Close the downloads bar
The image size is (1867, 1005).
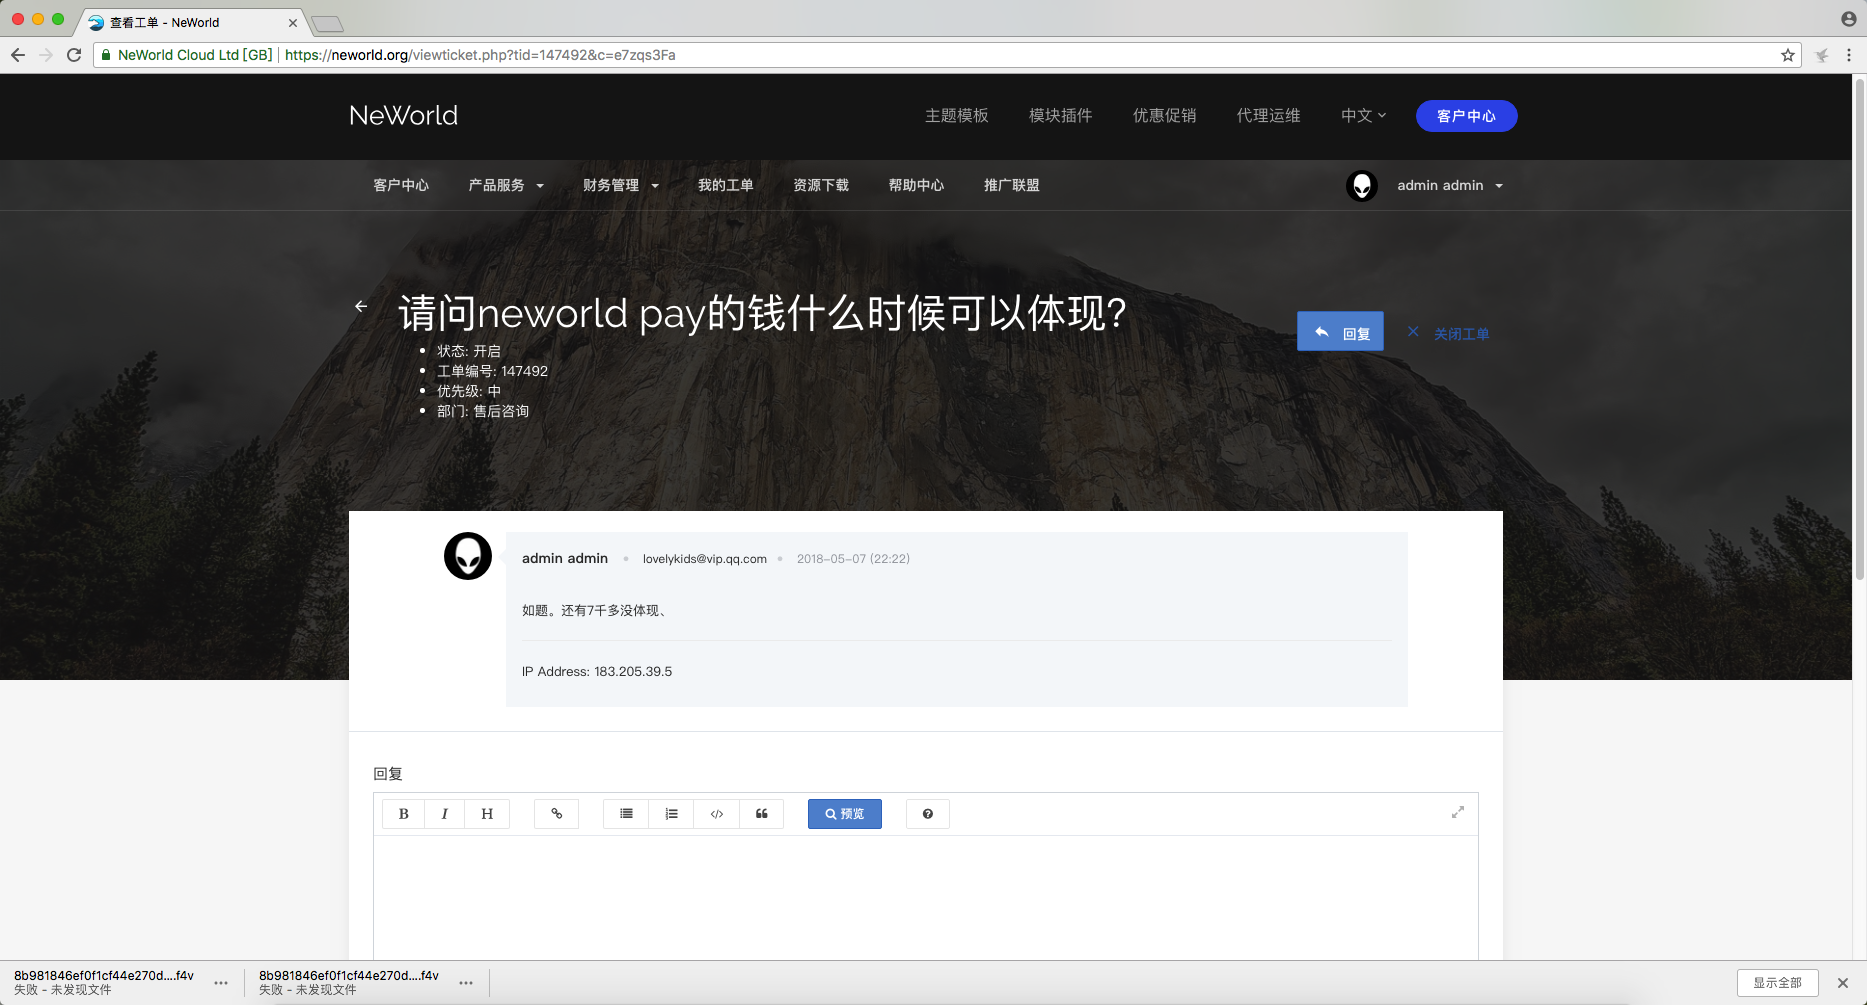1843,983
